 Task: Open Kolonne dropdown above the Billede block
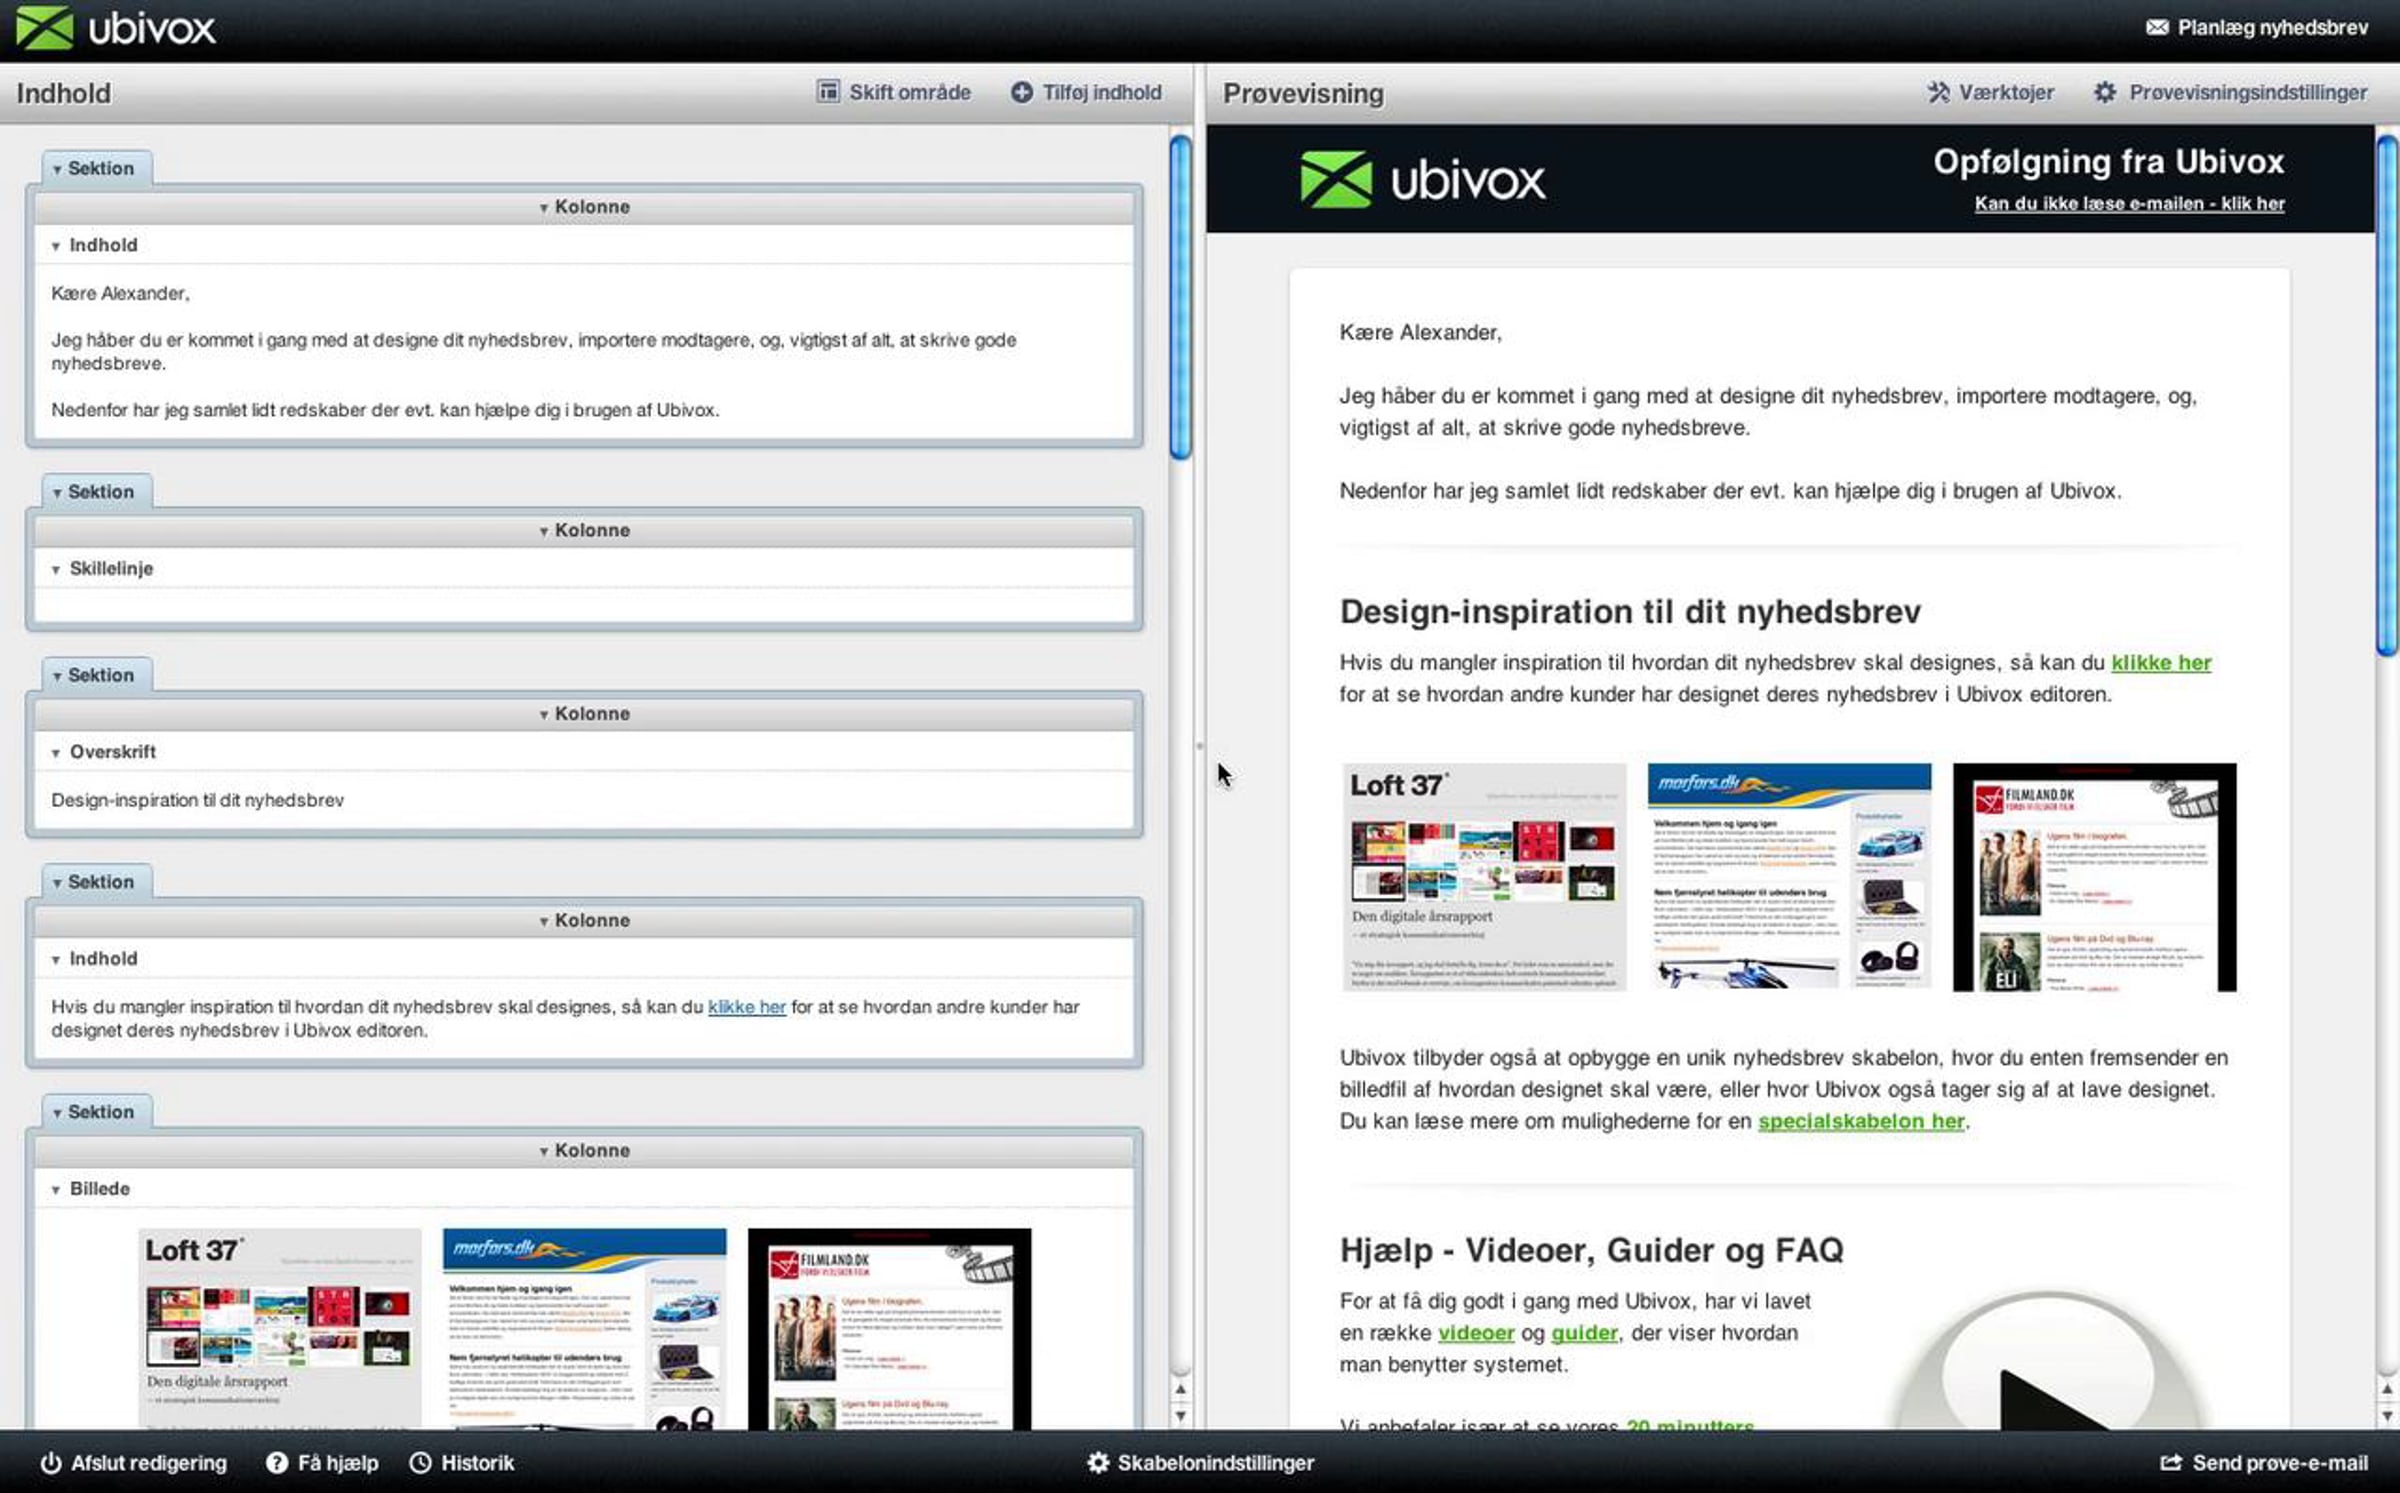pos(585,1150)
